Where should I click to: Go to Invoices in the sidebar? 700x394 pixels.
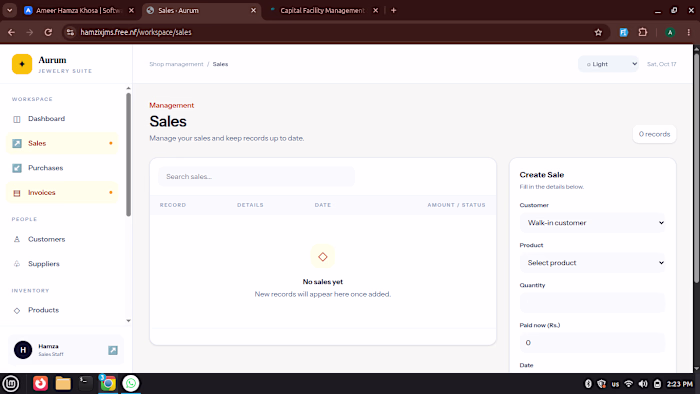point(62,192)
